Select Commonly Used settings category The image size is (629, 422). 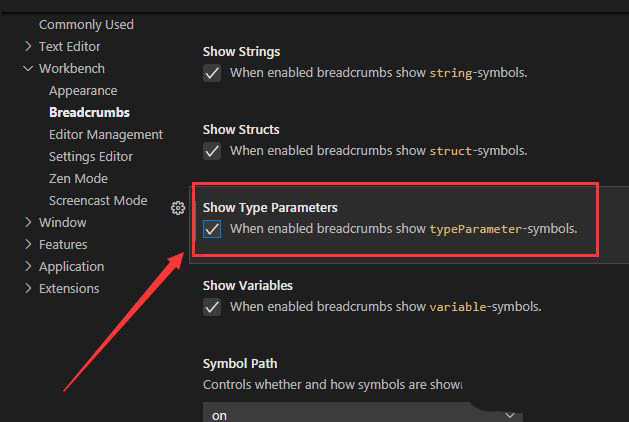point(86,24)
